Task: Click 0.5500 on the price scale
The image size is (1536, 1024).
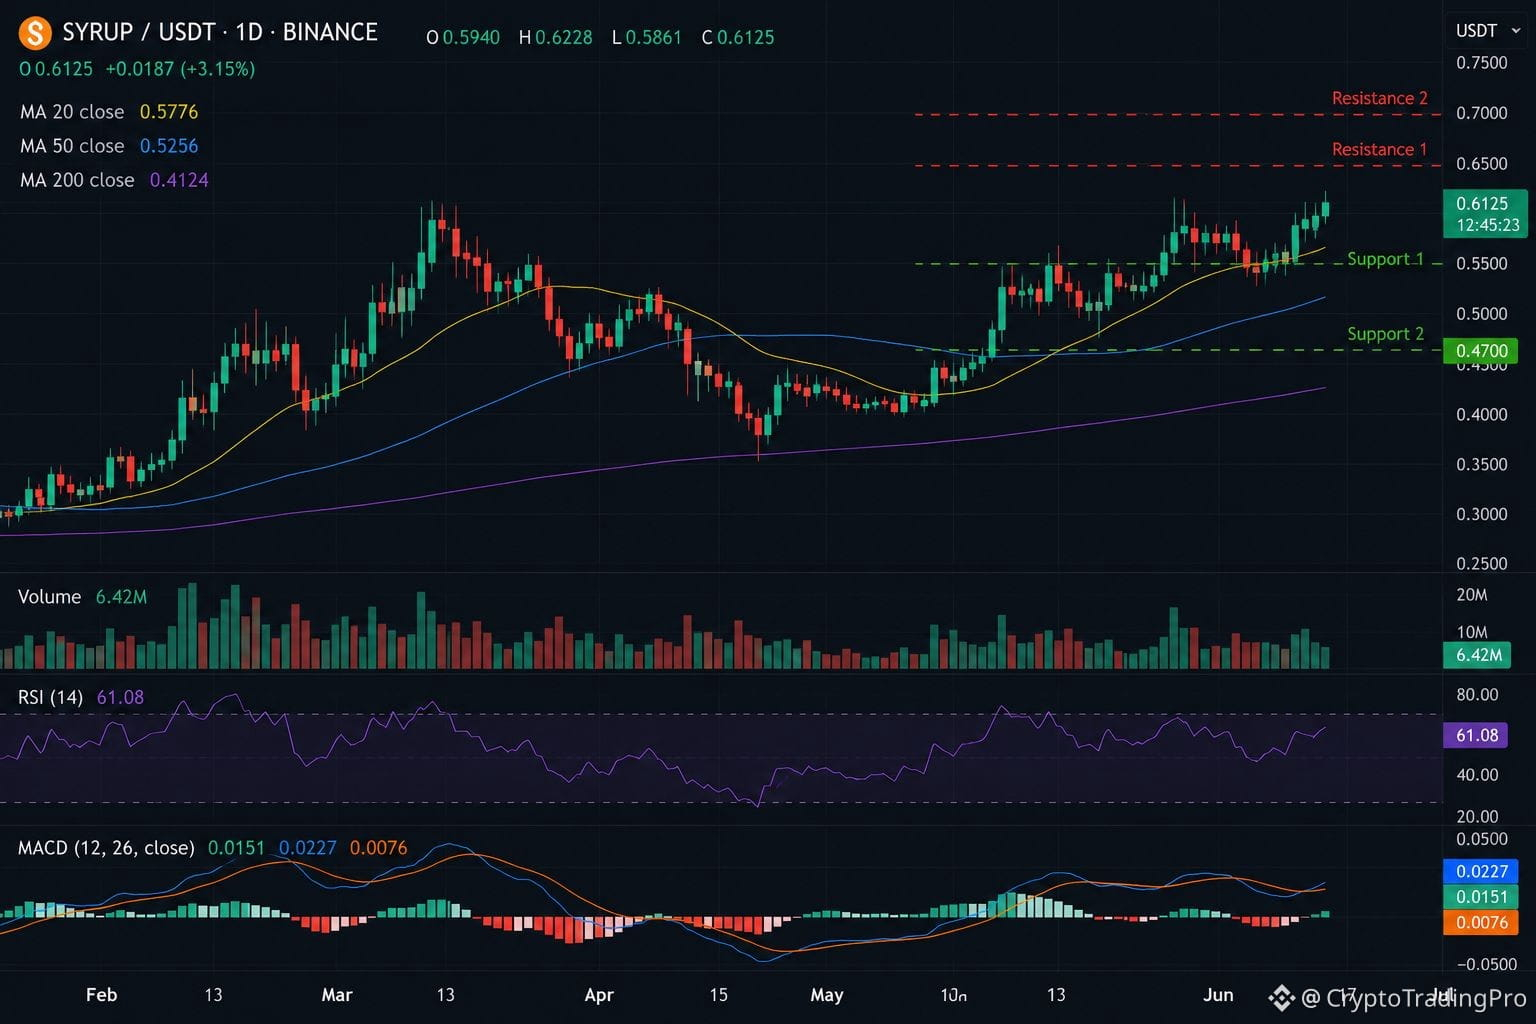Action: coord(1482,264)
